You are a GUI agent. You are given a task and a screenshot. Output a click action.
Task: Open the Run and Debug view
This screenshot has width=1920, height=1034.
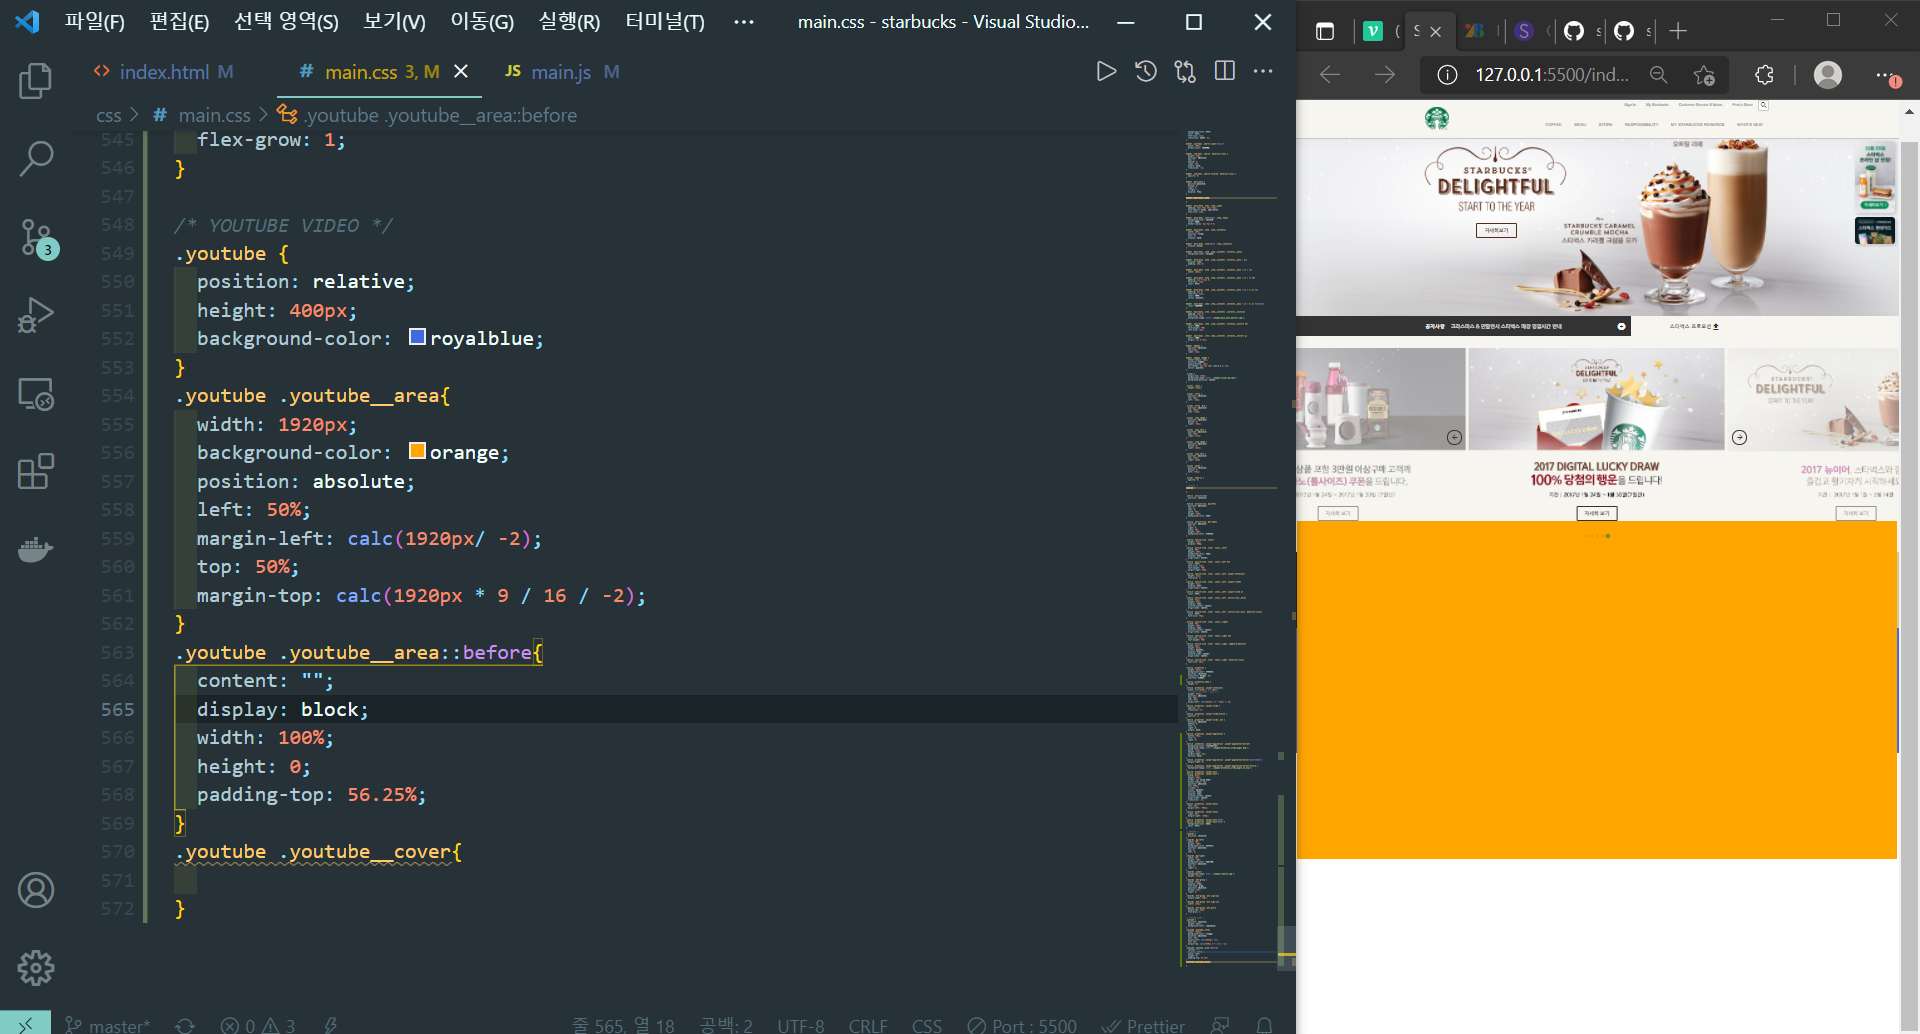tap(36, 315)
